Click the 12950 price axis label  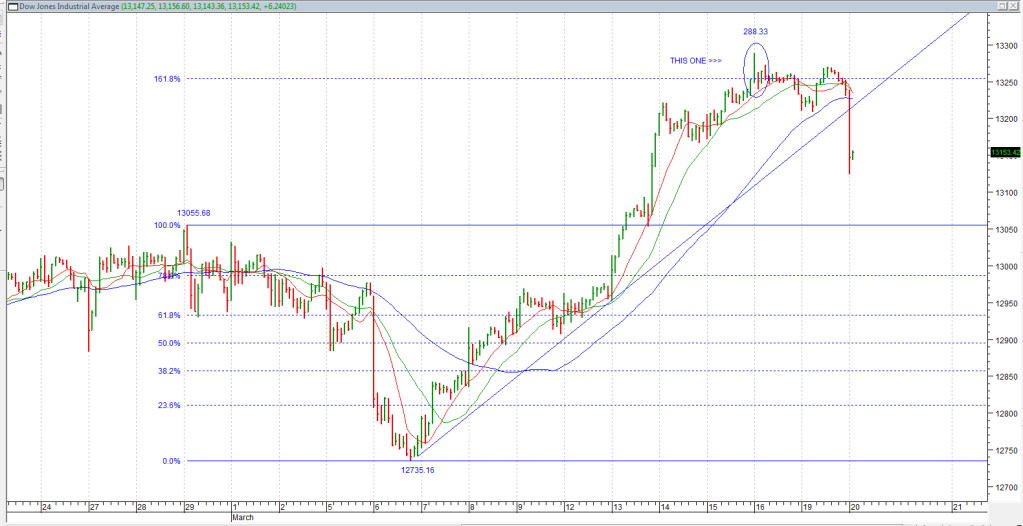(1005, 303)
